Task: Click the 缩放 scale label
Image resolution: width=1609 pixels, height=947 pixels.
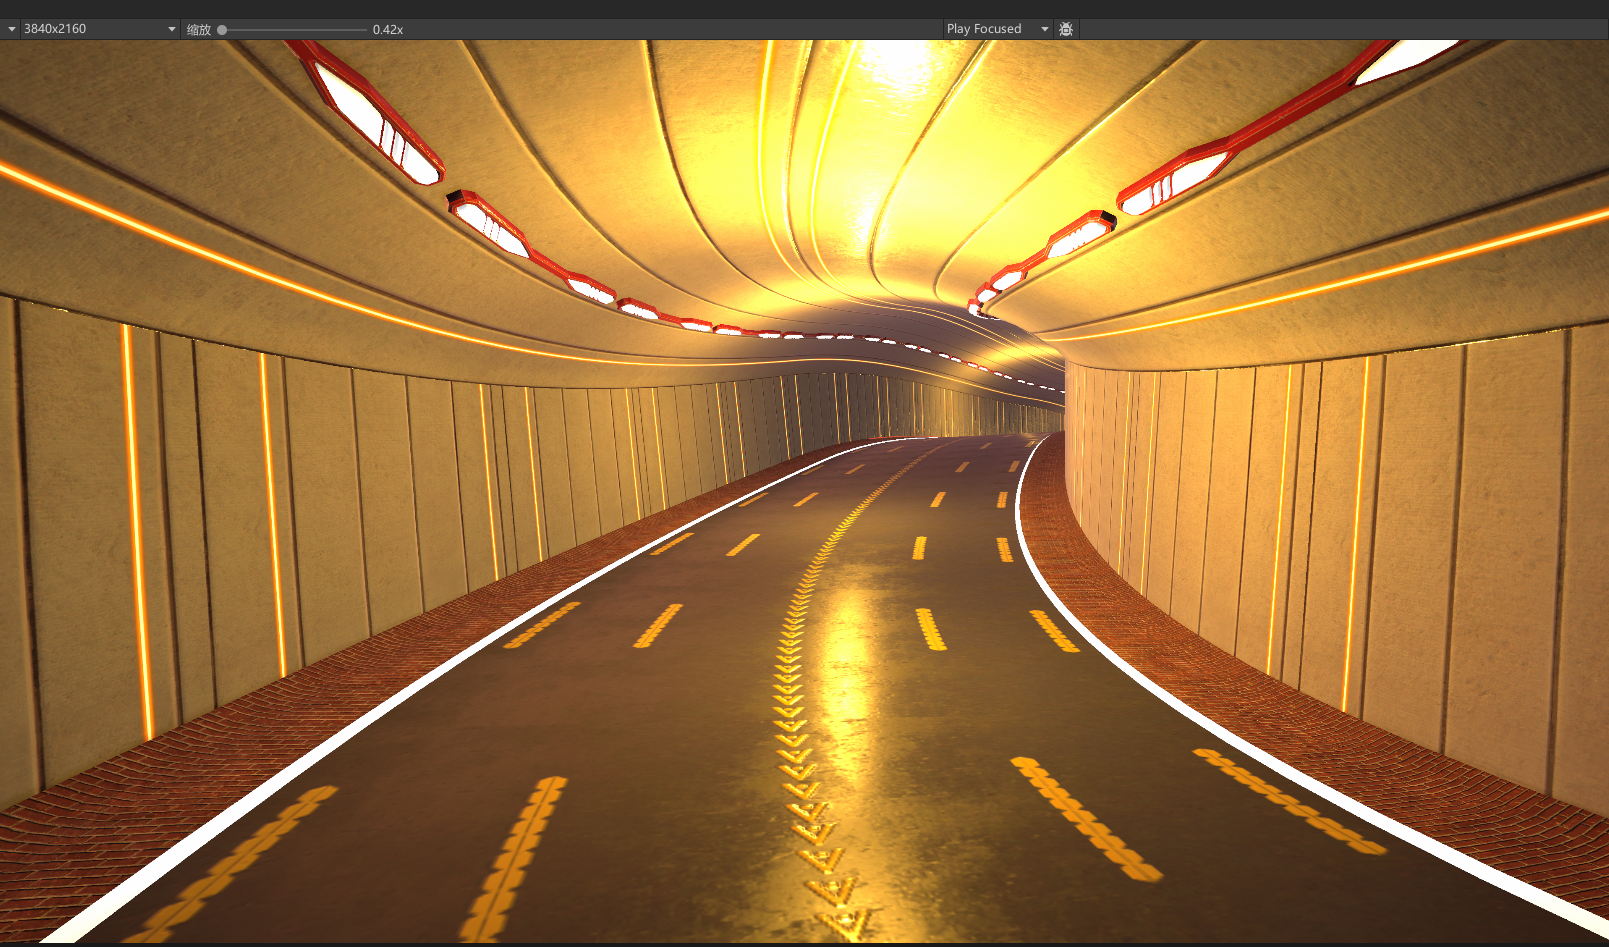Action: 199,30
